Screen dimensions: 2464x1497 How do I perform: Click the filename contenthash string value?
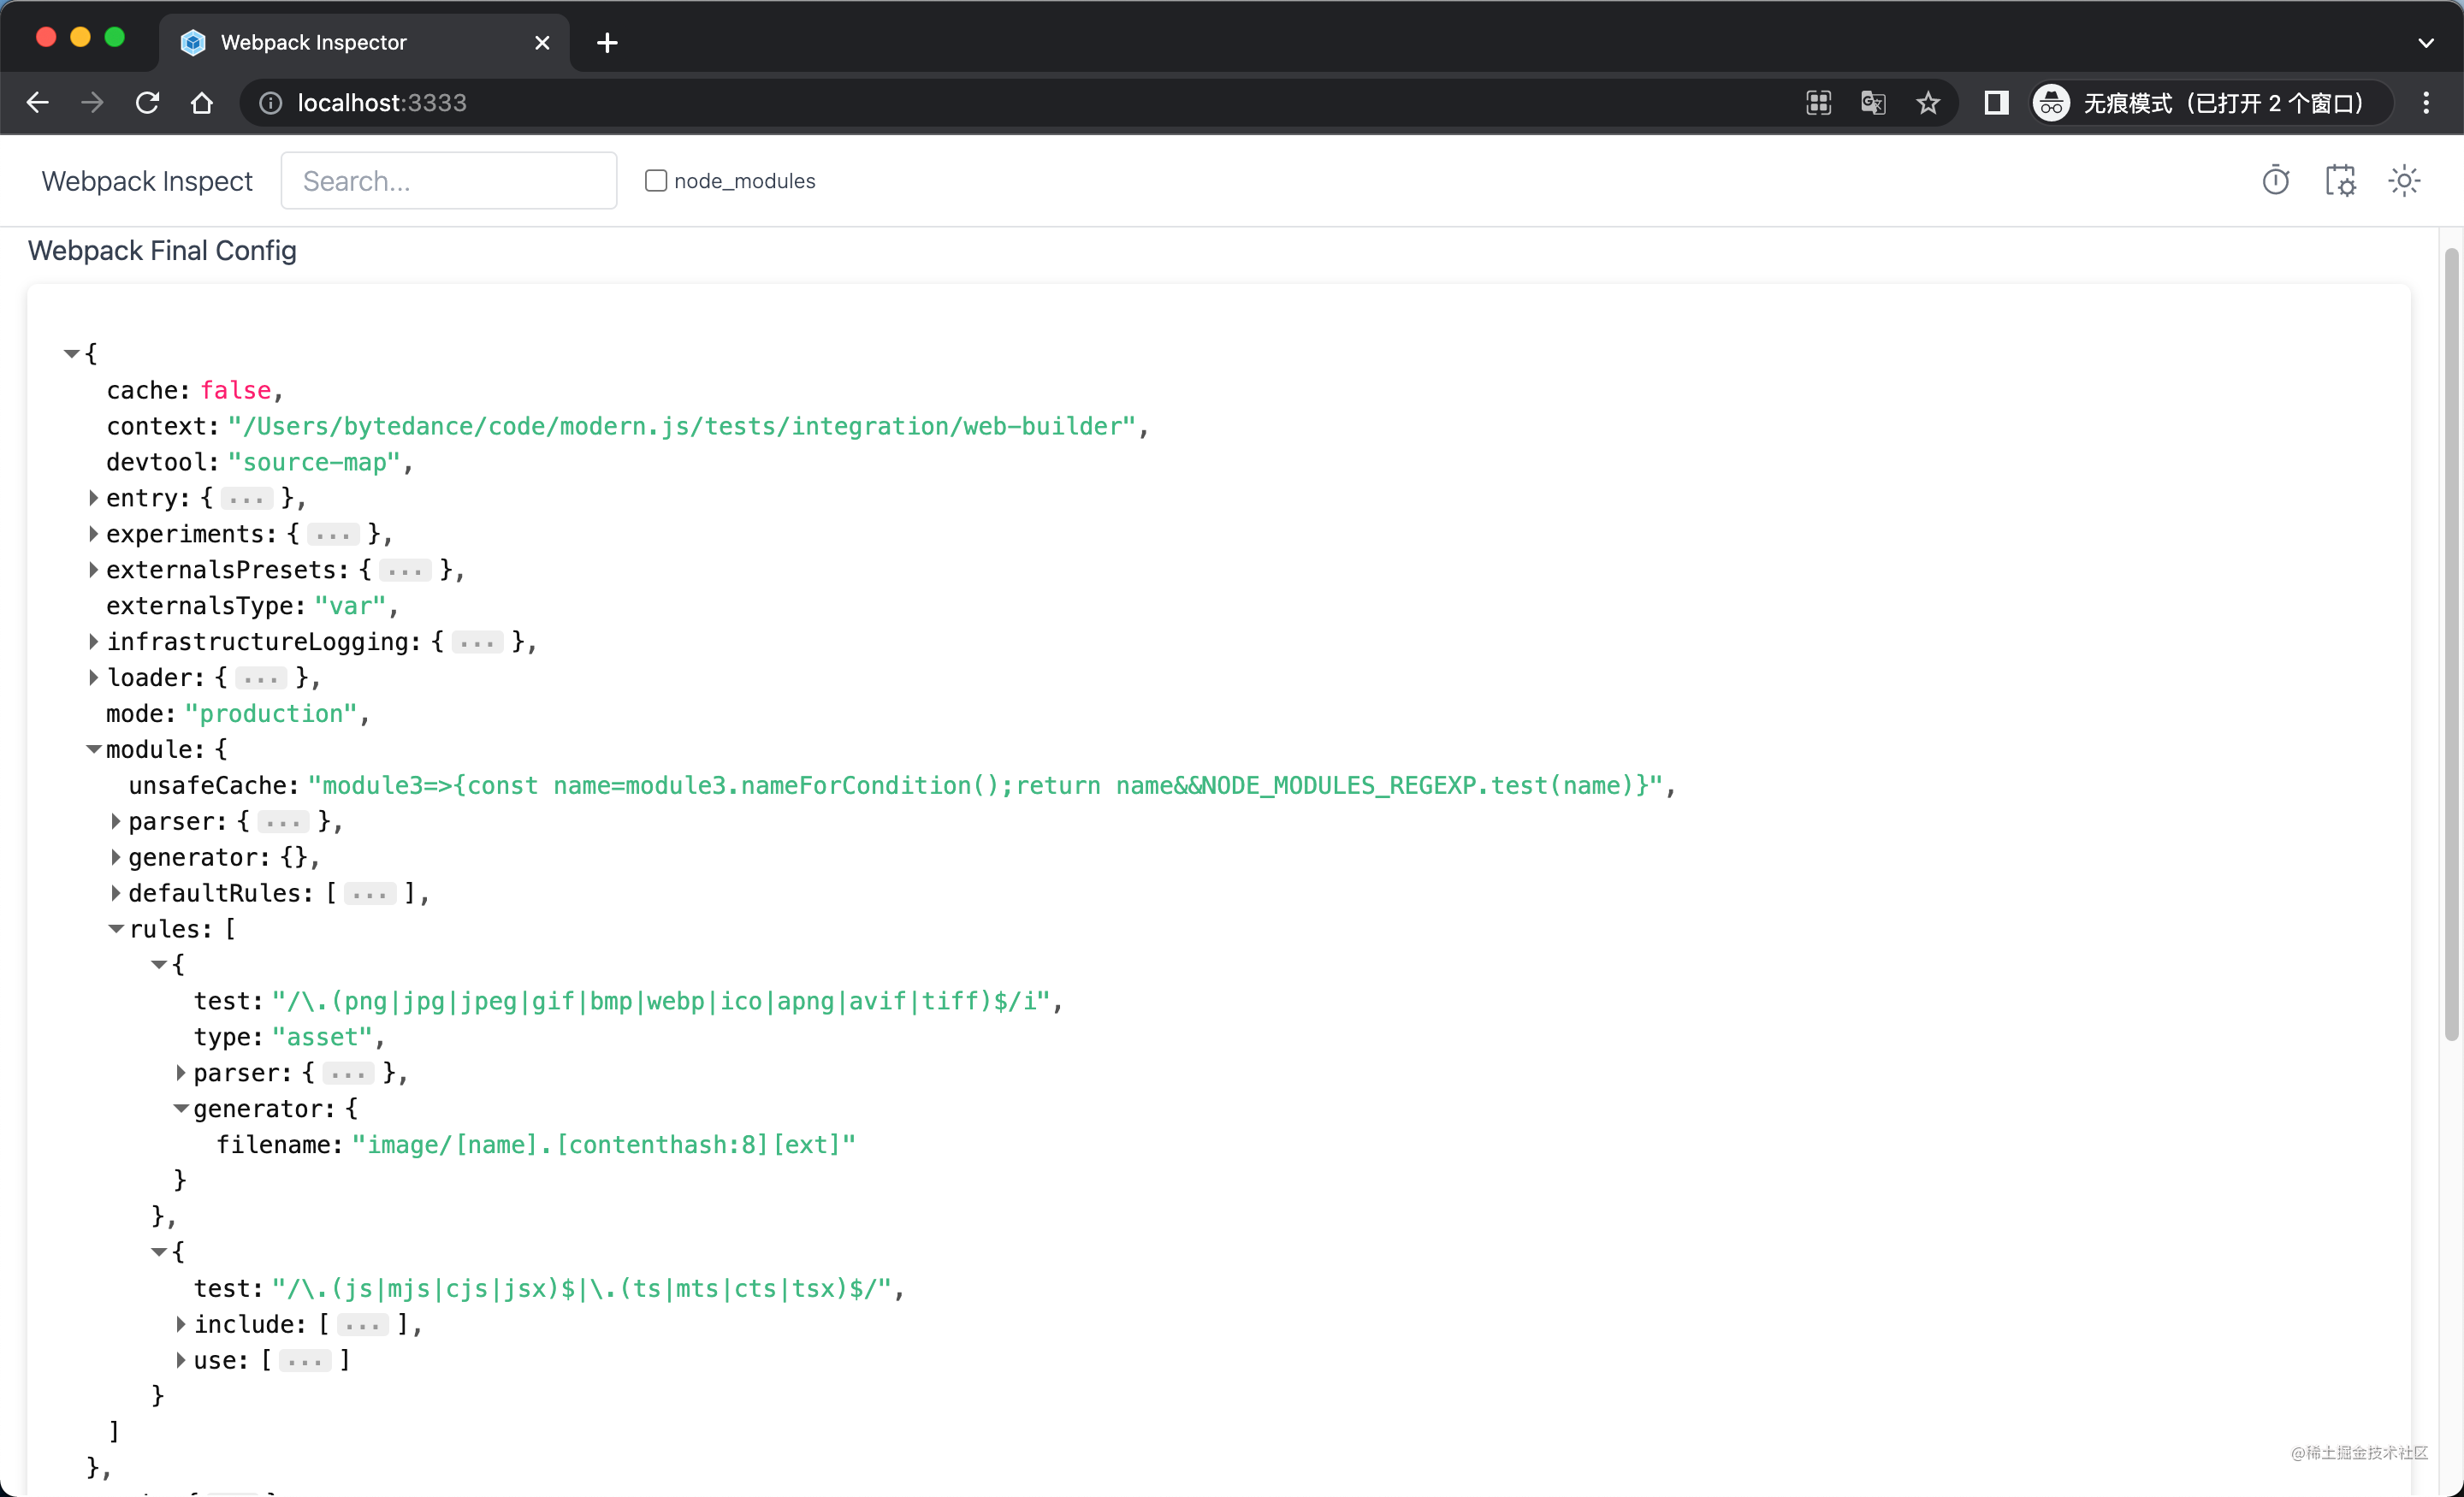[x=604, y=1144]
